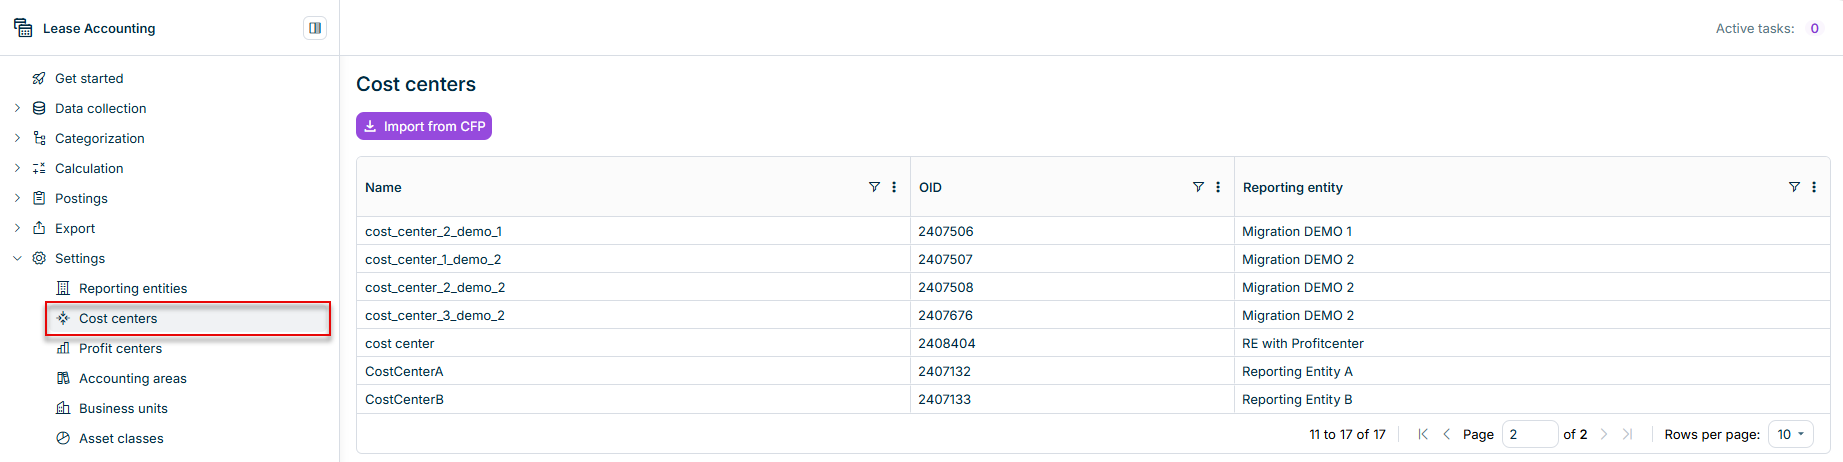This screenshot has height=462, width=1843.
Task: Open Asset classes settings
Action: 121,438
